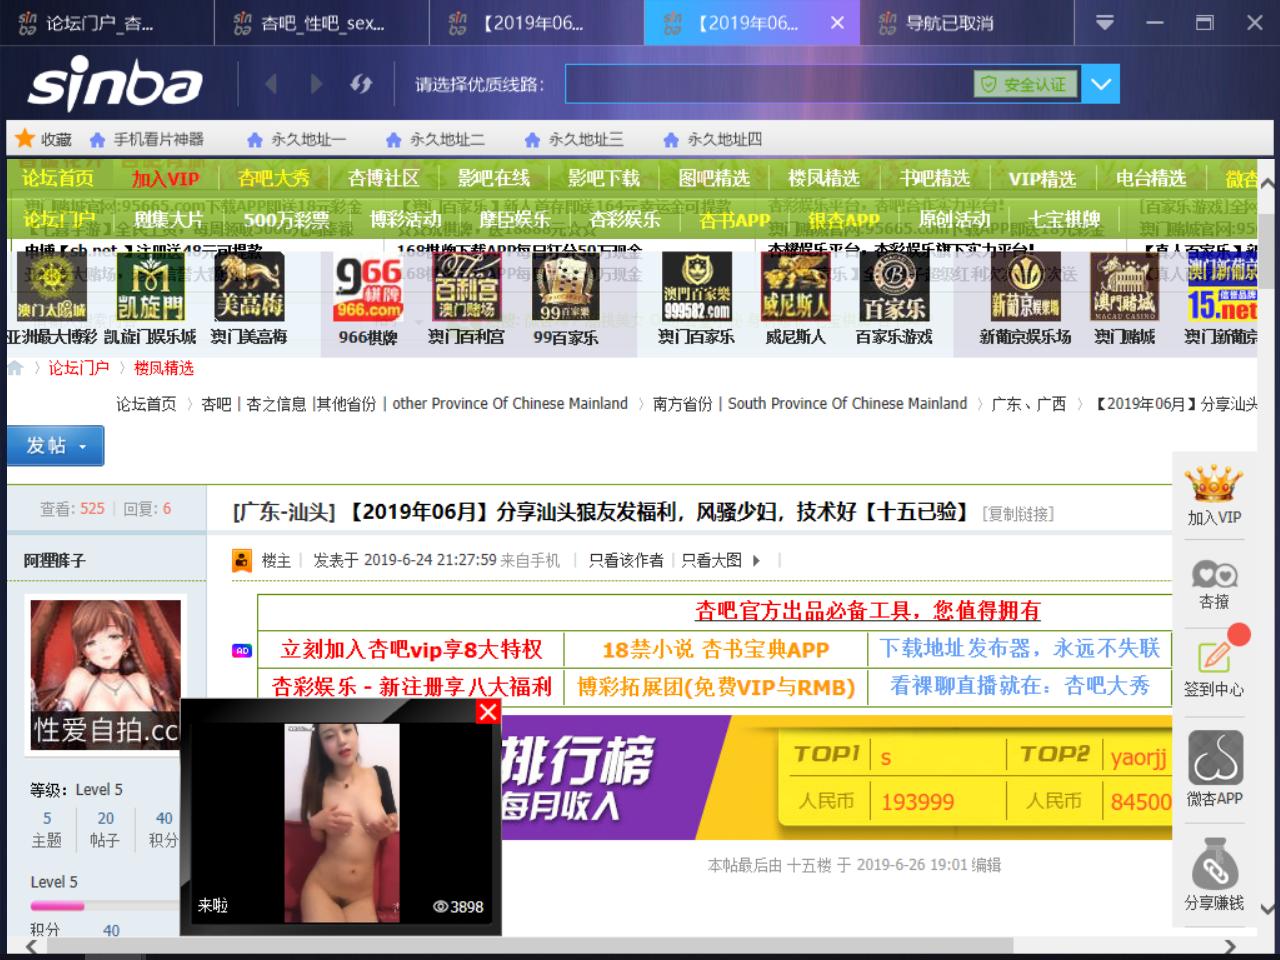Open 凯旋门娱乐城 ad icon
Viewport: 1280px width, 960px height.
coord(151,287)
